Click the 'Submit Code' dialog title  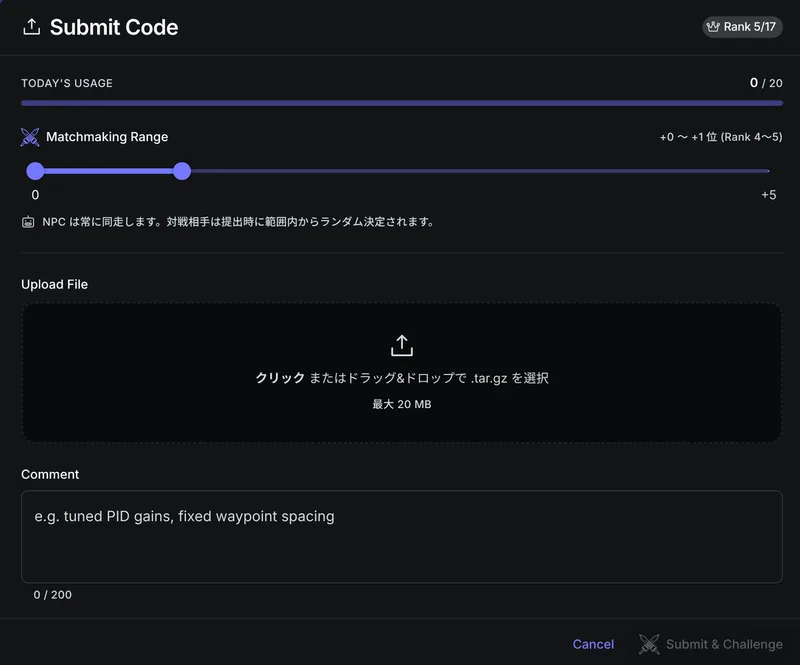[x=114, y=27]
